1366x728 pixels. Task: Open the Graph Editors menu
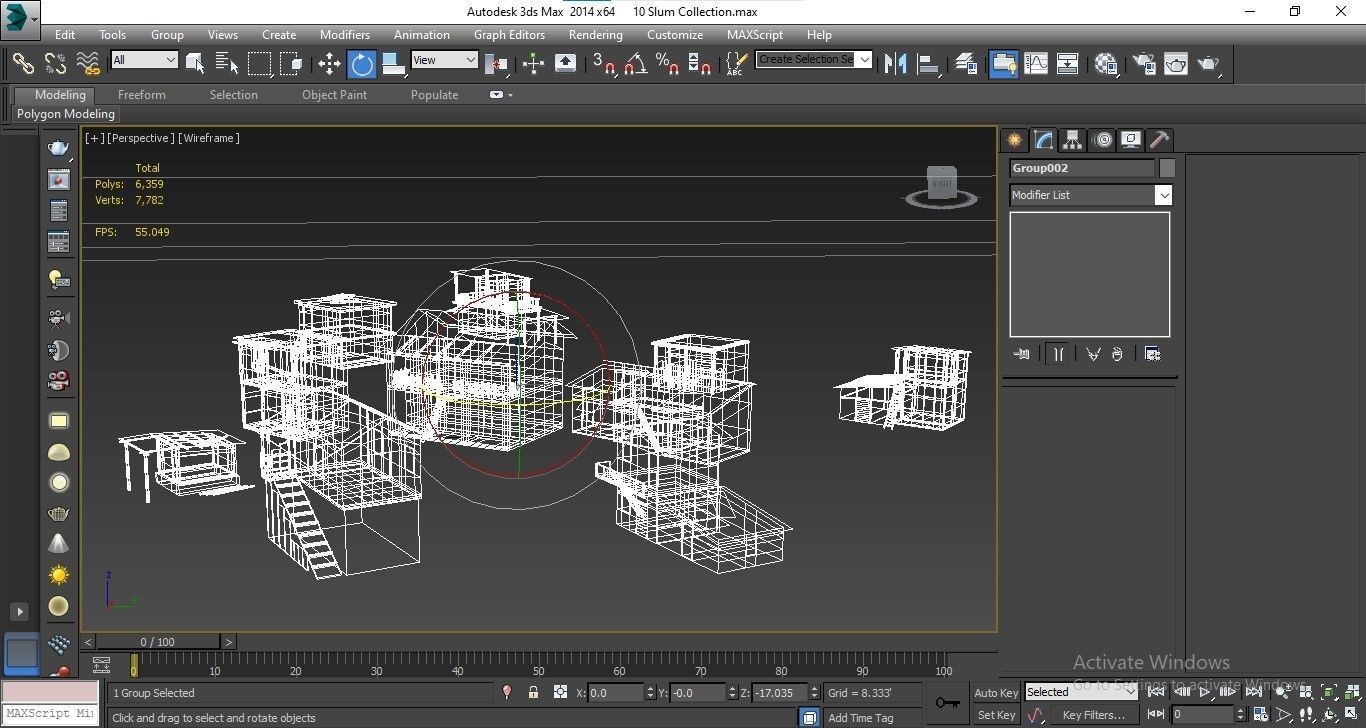click(x=509, y=34)
